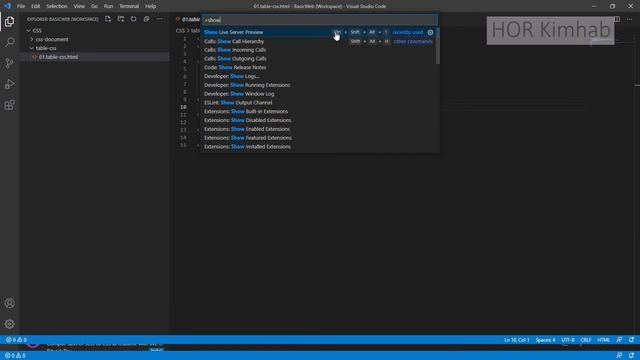Click the HTML file icon beside 01.table-css.html

(35, 57)
